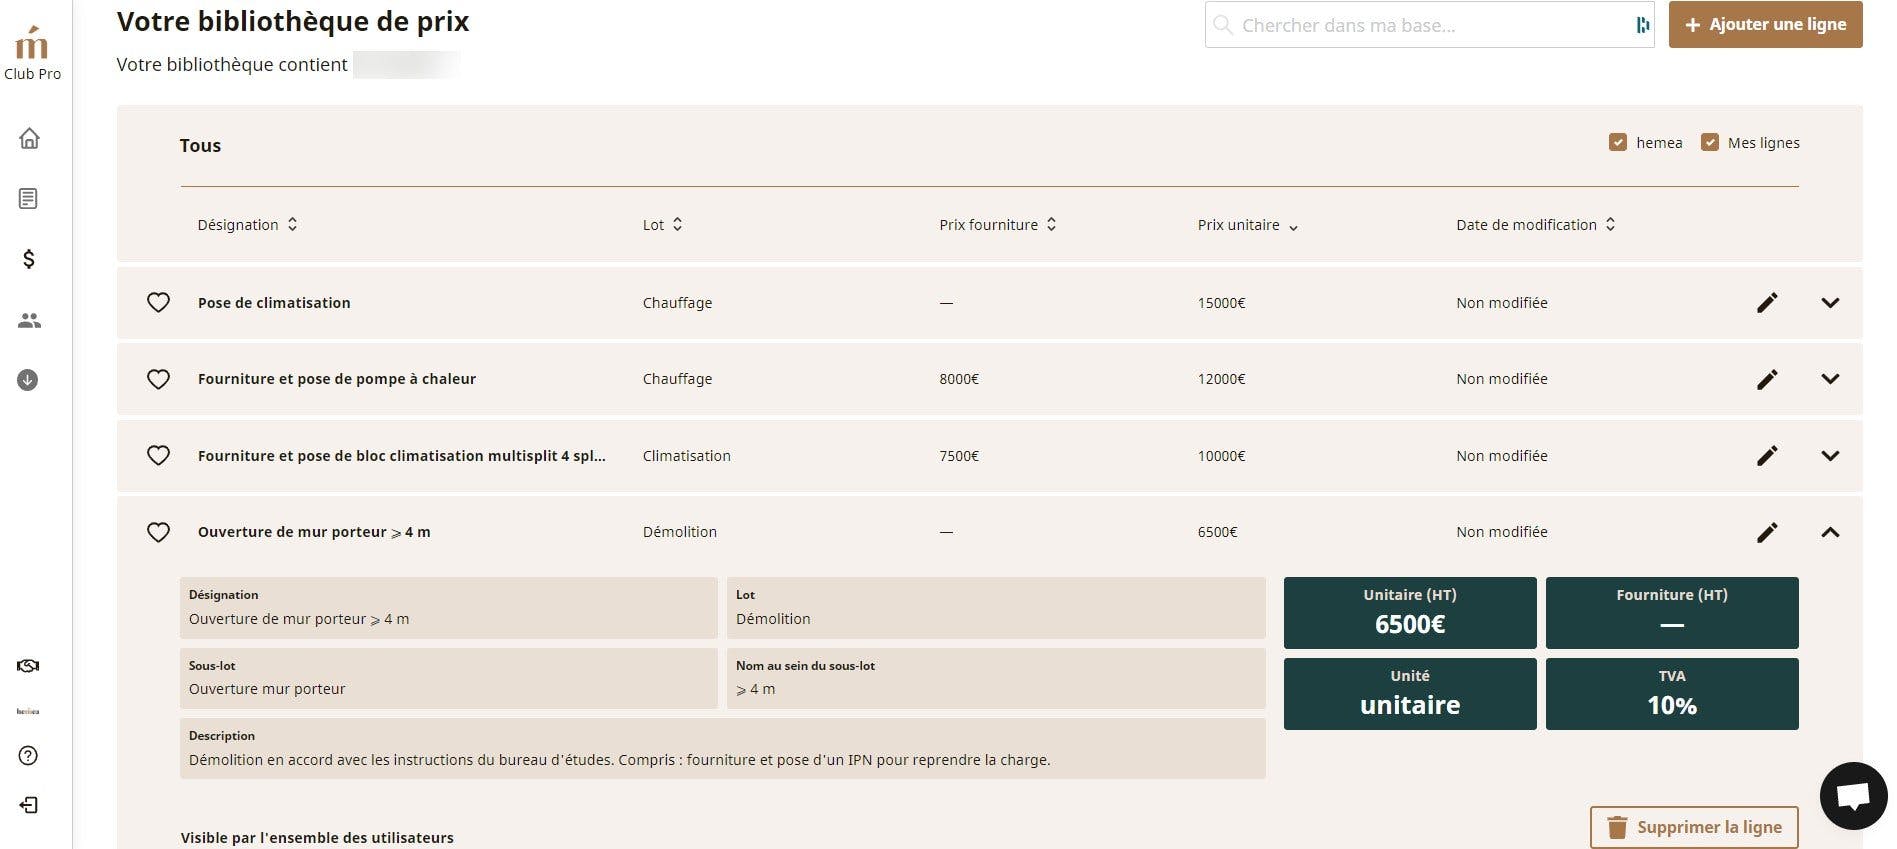Click the small hemea logo in sidebar
The image size is (1897, 849).
click(28, 711)
